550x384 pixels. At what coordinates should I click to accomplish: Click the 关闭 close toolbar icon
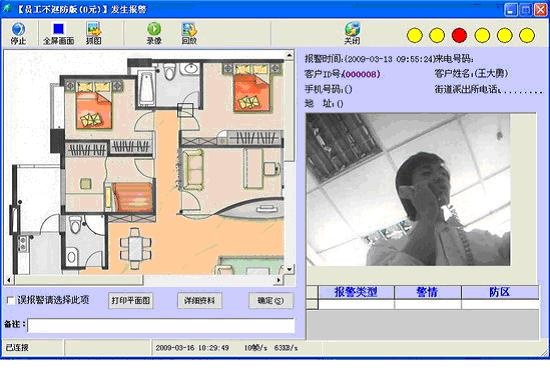pyautogui.click(x=352, y=33)
